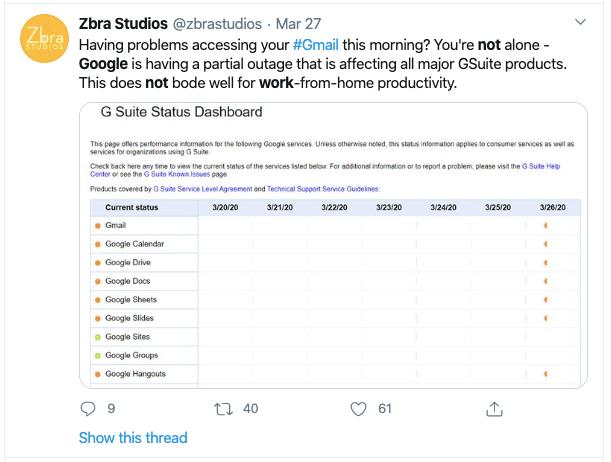This screenshot has width=611, height=462.
Task: Like the tweet with heart icon
Action: pyautogui.click(x=359, y=408)
